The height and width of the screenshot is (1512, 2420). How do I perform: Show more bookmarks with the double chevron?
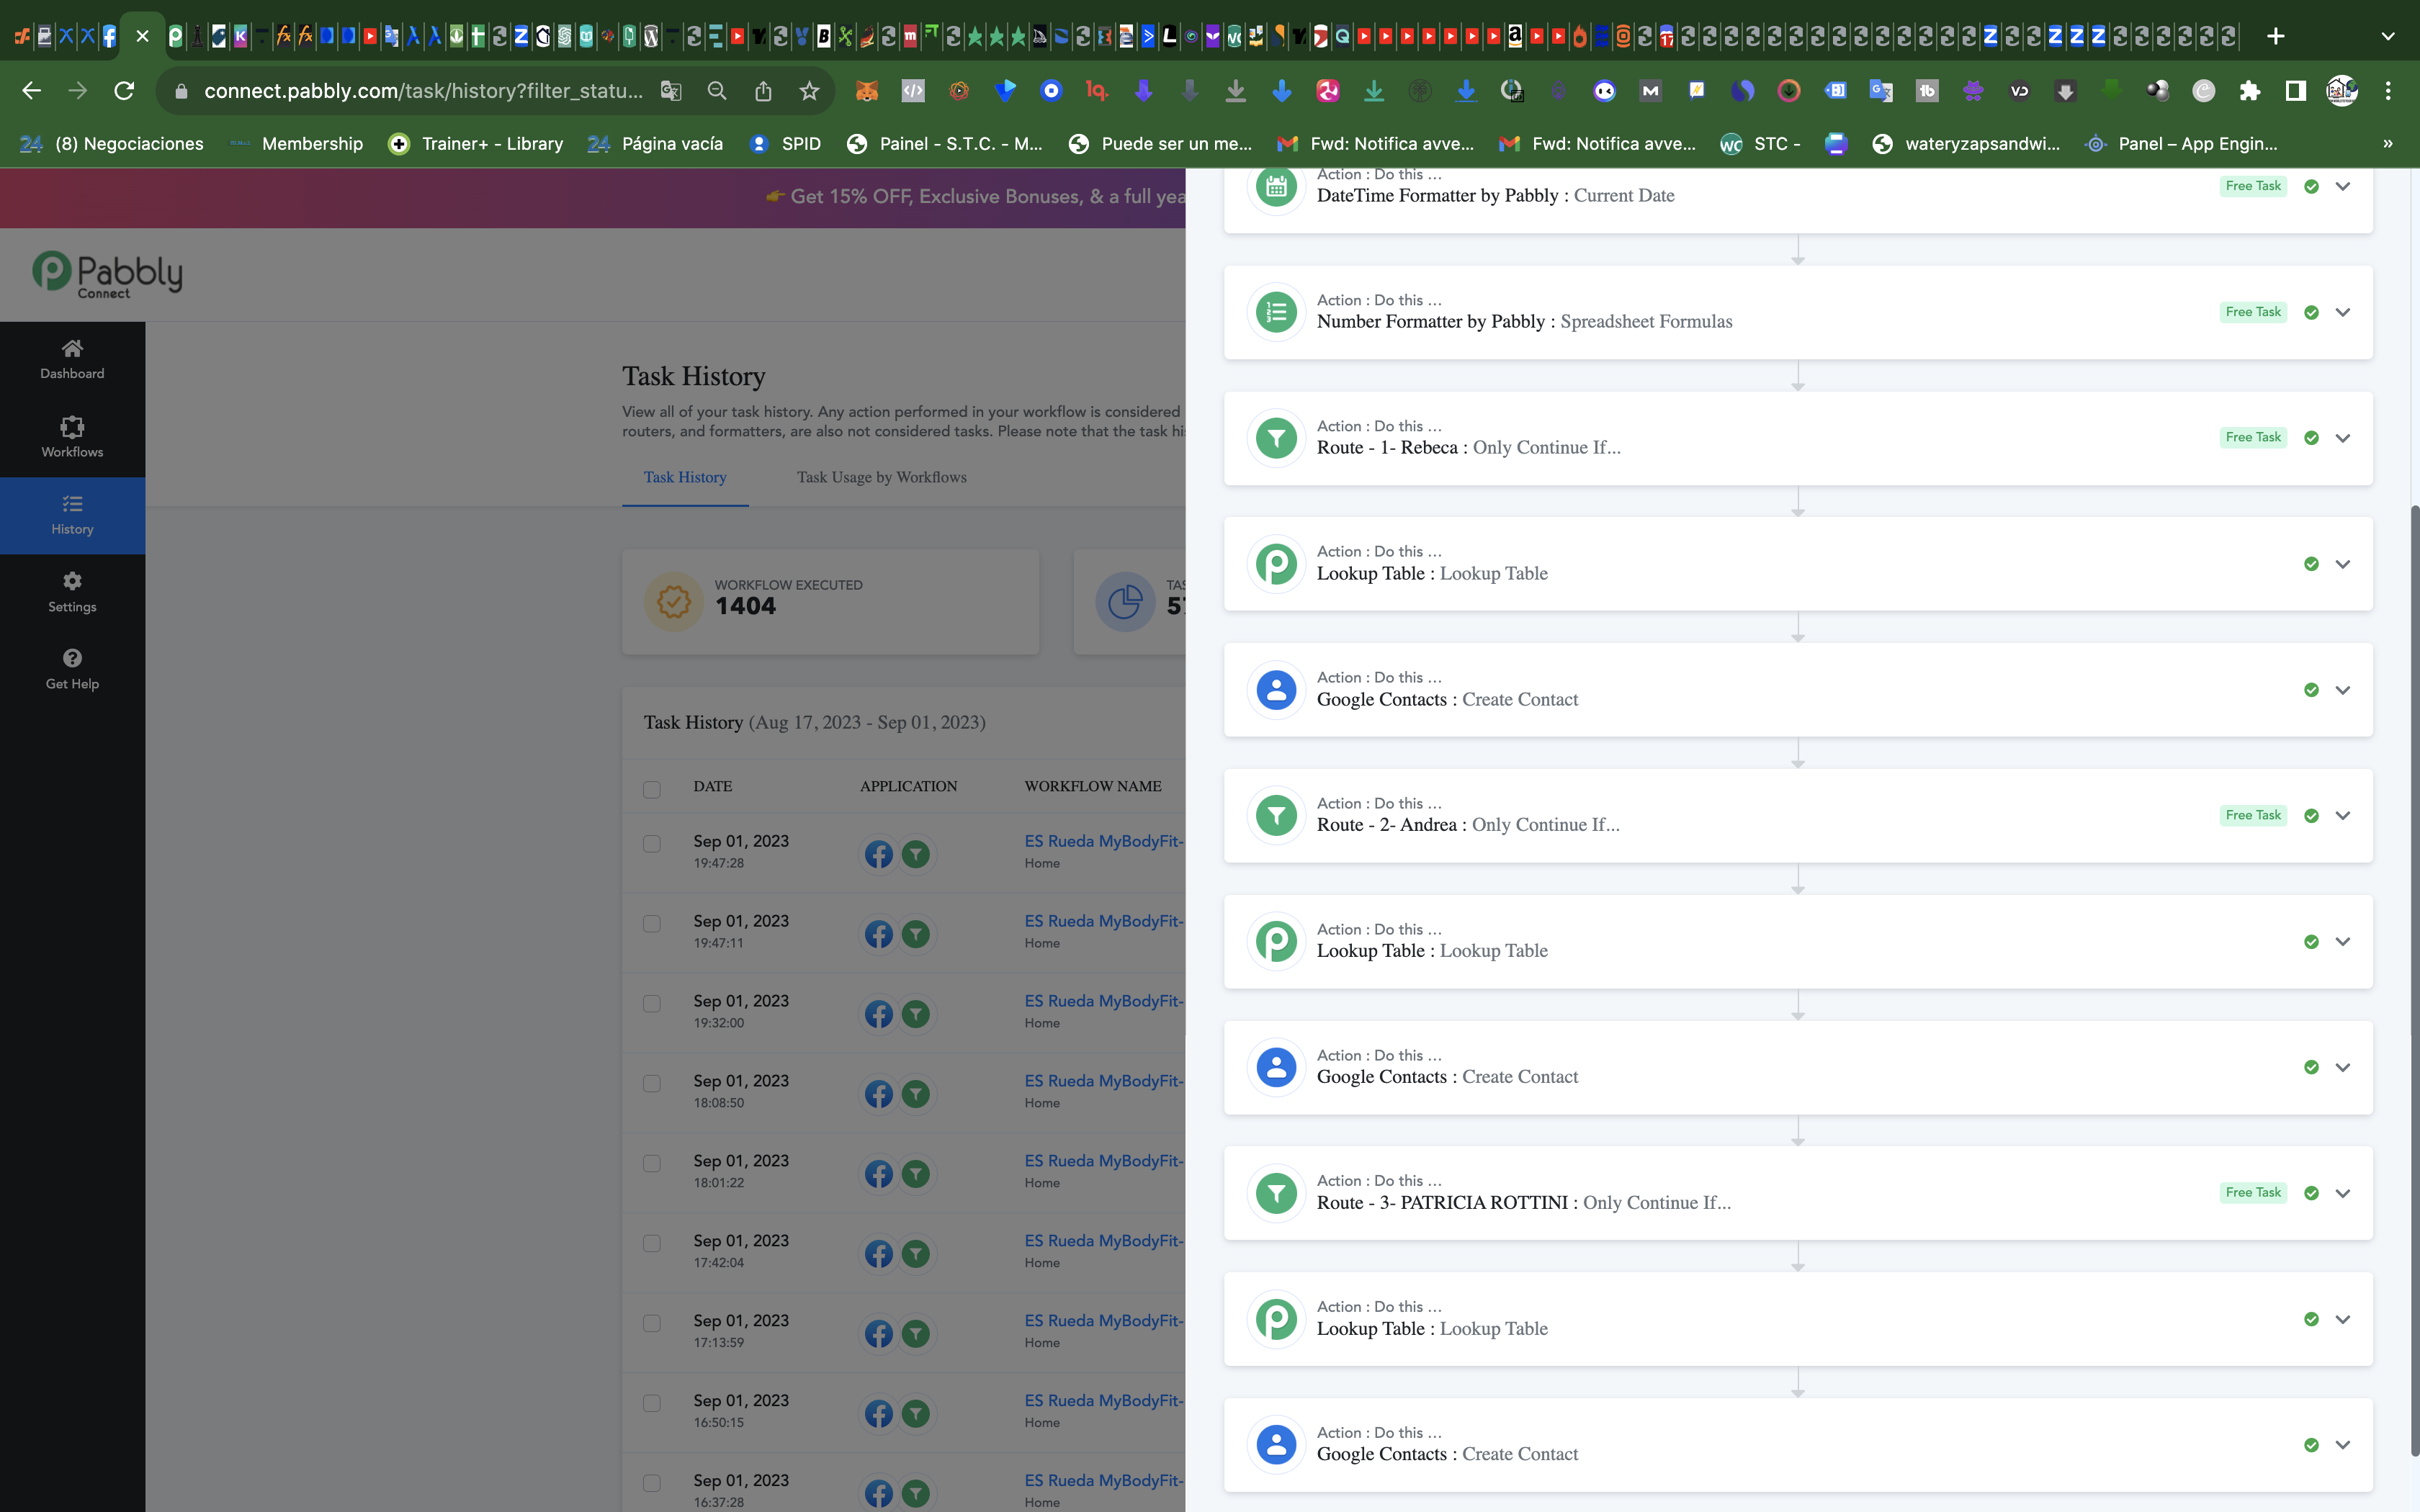pos(2388,144)
